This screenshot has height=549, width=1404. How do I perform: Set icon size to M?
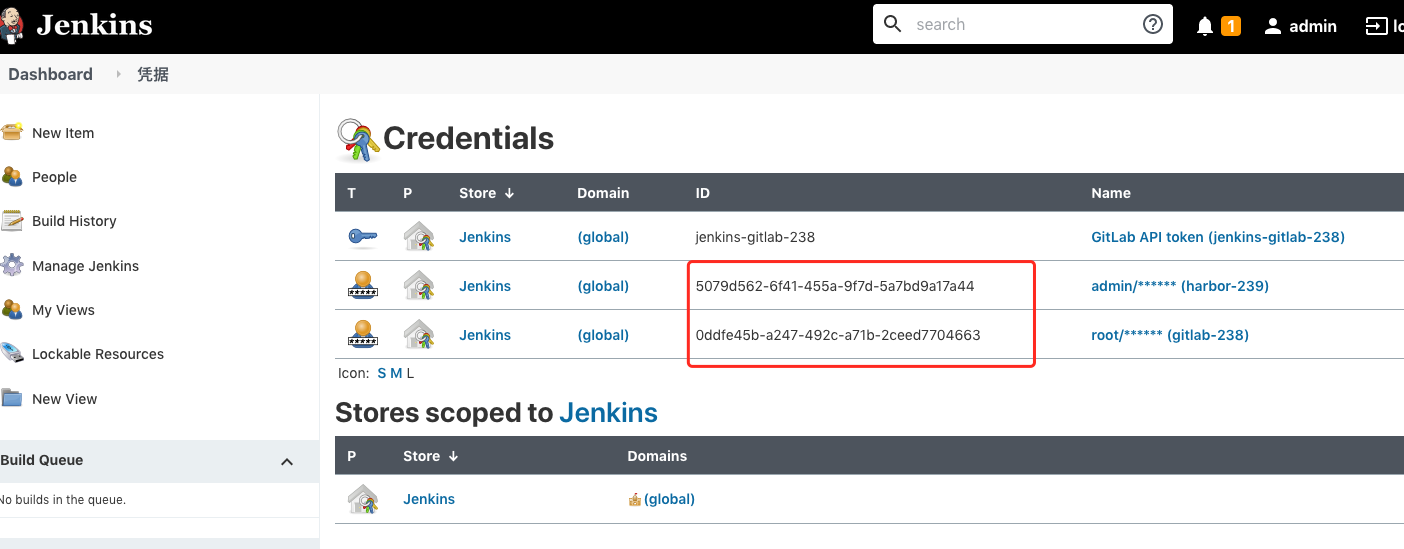click(396, 373)
